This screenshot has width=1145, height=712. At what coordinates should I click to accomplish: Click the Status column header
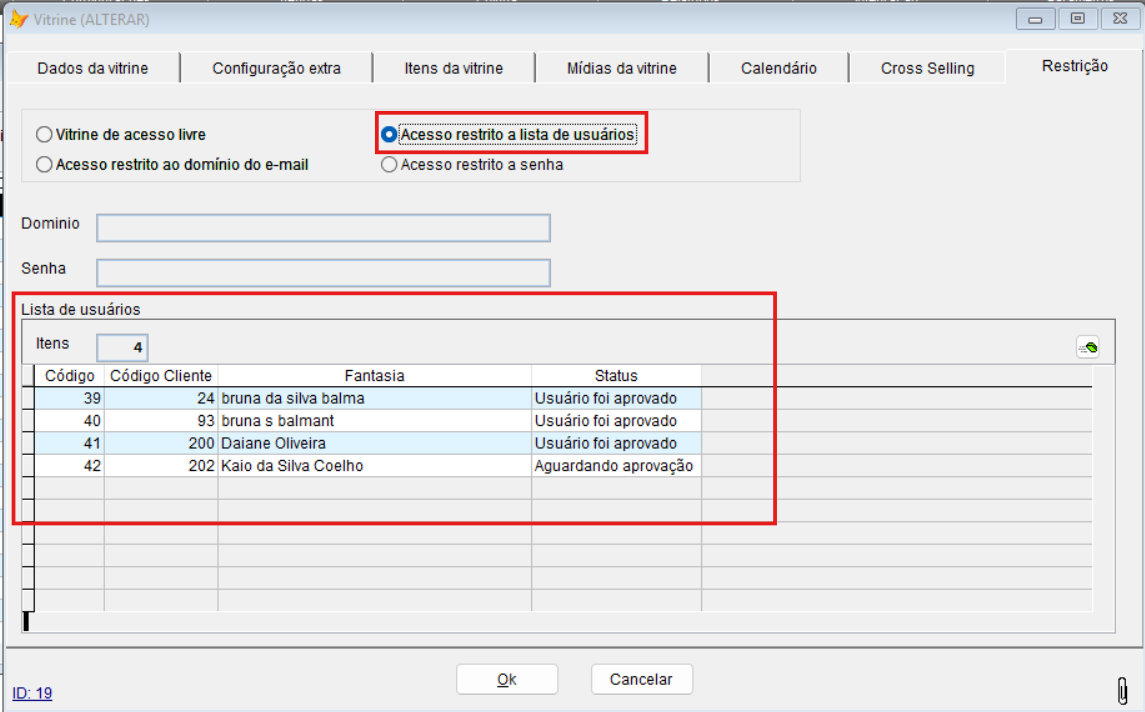tap(615, 376)
